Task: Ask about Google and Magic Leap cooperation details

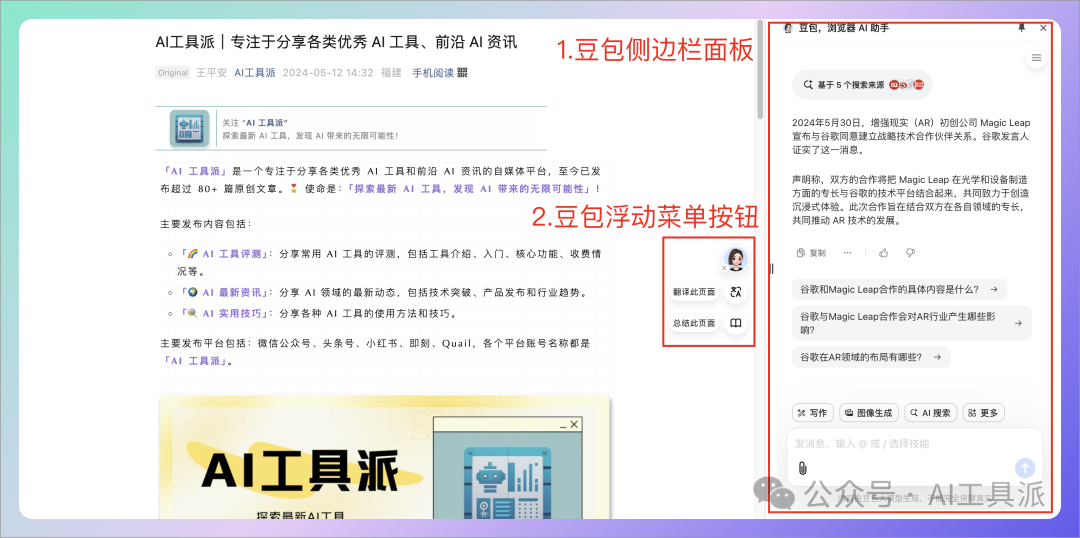Action: pyautogui.click(x=900, y=289)
